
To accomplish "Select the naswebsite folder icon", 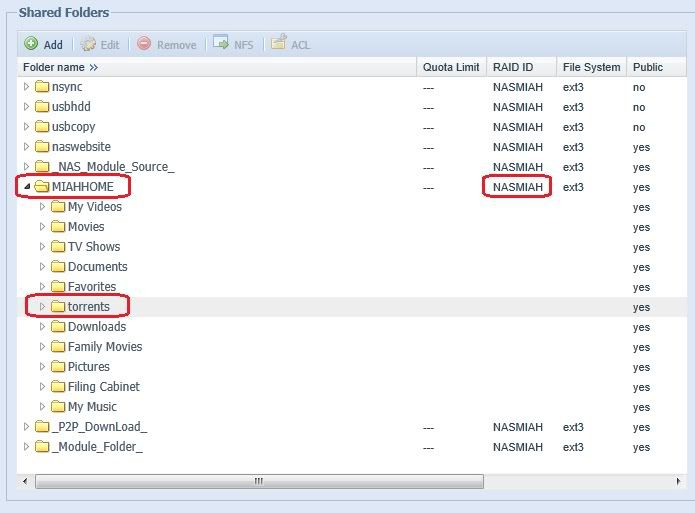I will 42,146.
